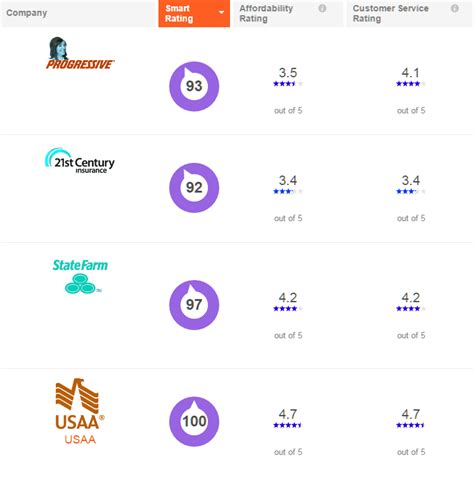The width and height of the screenshot is (474, 479).
Task: Sort by the Smart Rating column
Action: point(194,13)
